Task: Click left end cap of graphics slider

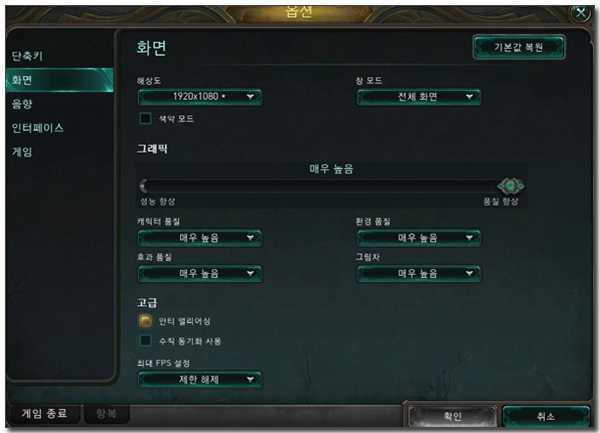Action: pos(143,186)
